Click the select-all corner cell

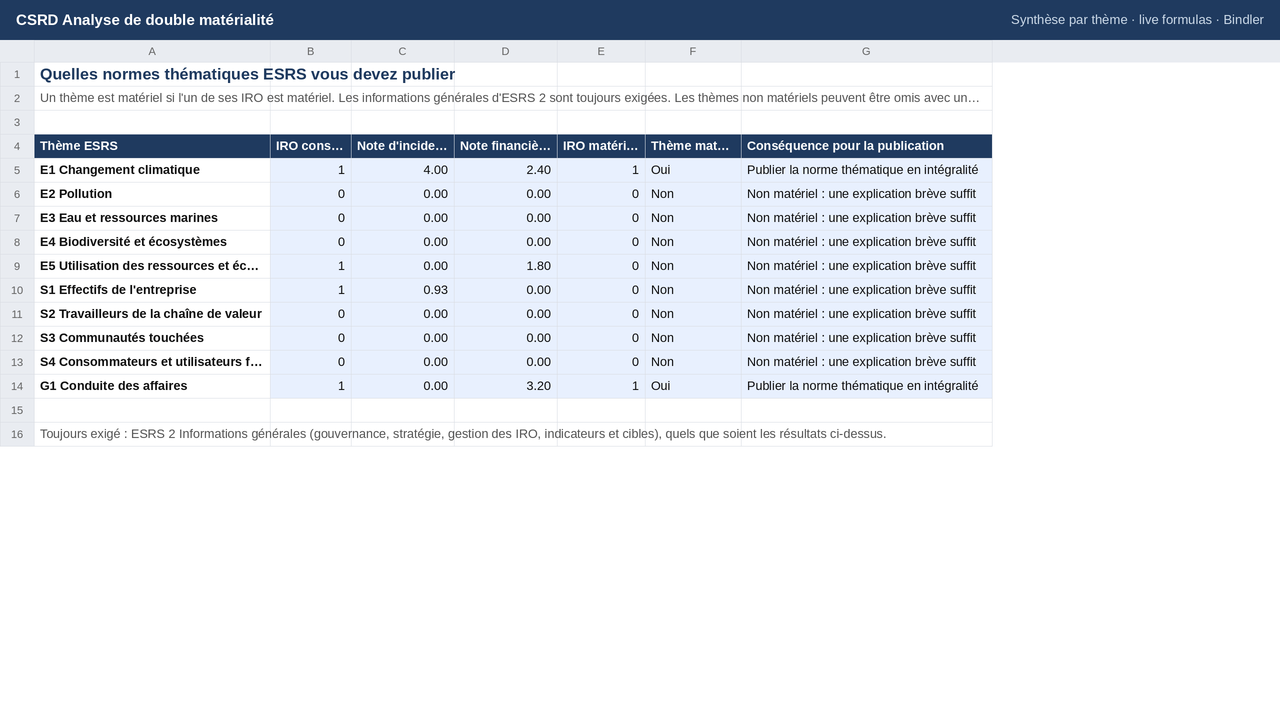(17, 51)
